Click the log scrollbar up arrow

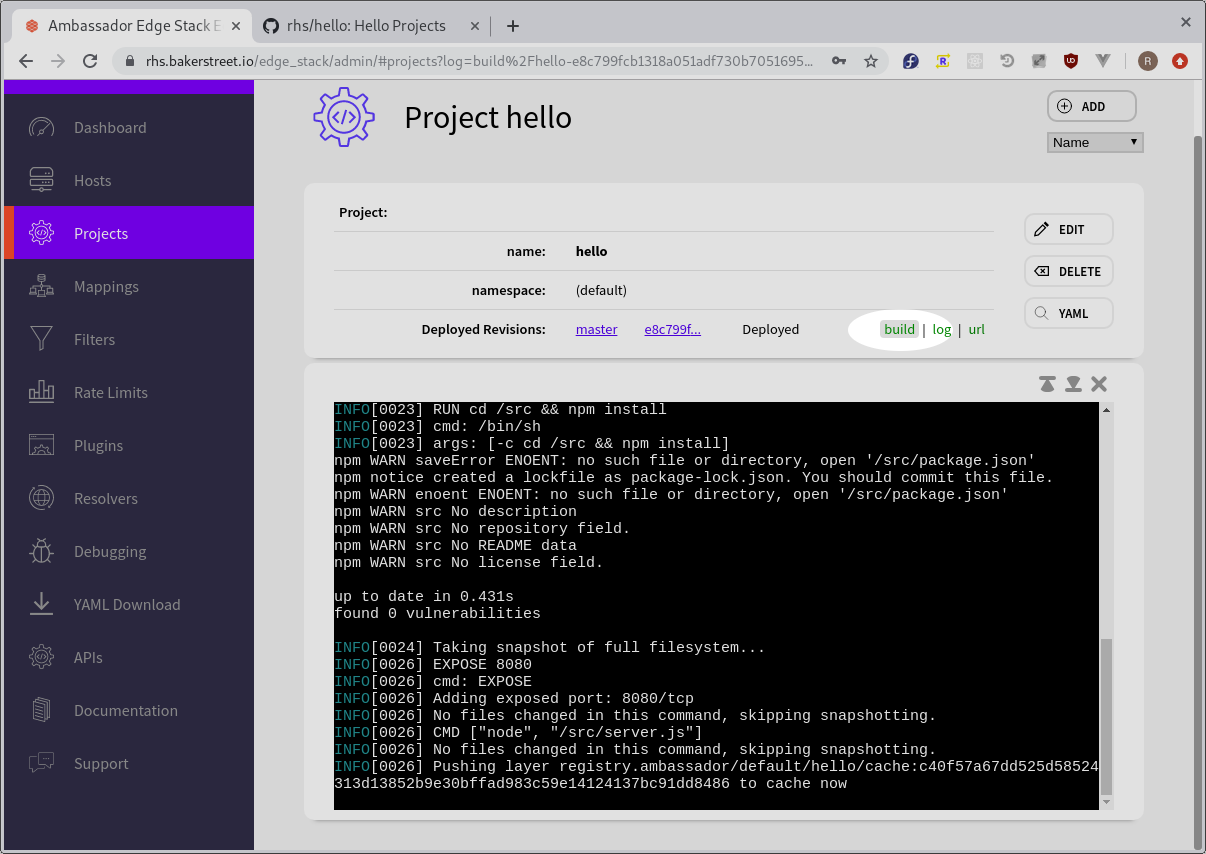(x=1106, y=409)
